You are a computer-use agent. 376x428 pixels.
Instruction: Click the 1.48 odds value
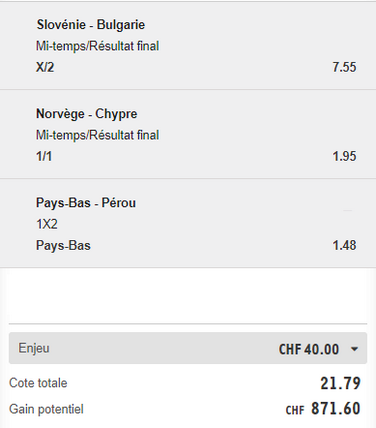[344, 245]
